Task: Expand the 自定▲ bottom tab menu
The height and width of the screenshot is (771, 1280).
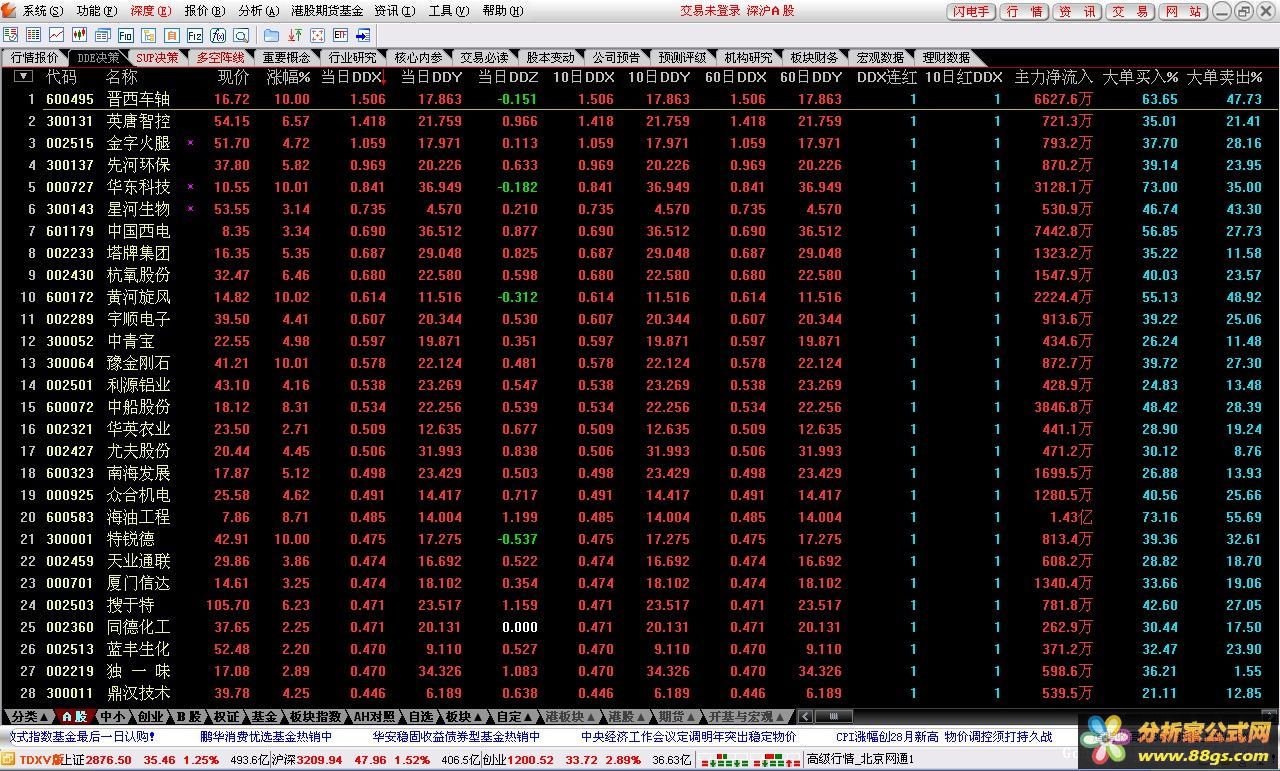Action: click(515, 717)
